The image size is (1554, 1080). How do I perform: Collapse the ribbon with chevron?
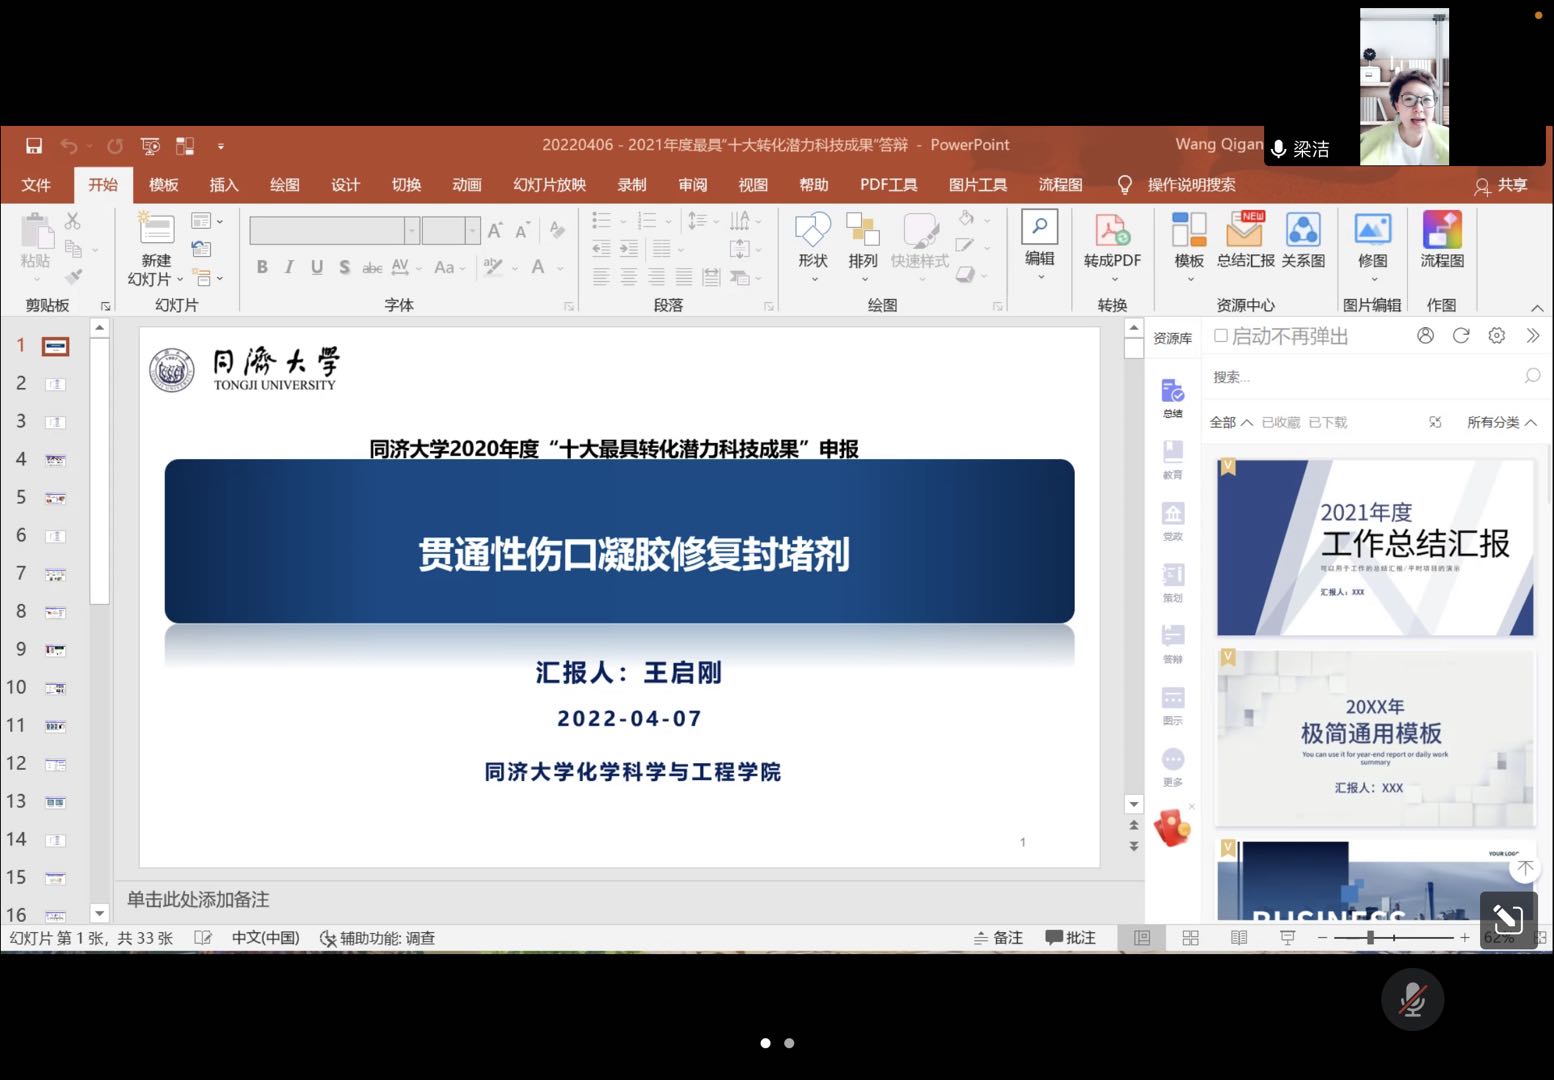pos(1537,307)
